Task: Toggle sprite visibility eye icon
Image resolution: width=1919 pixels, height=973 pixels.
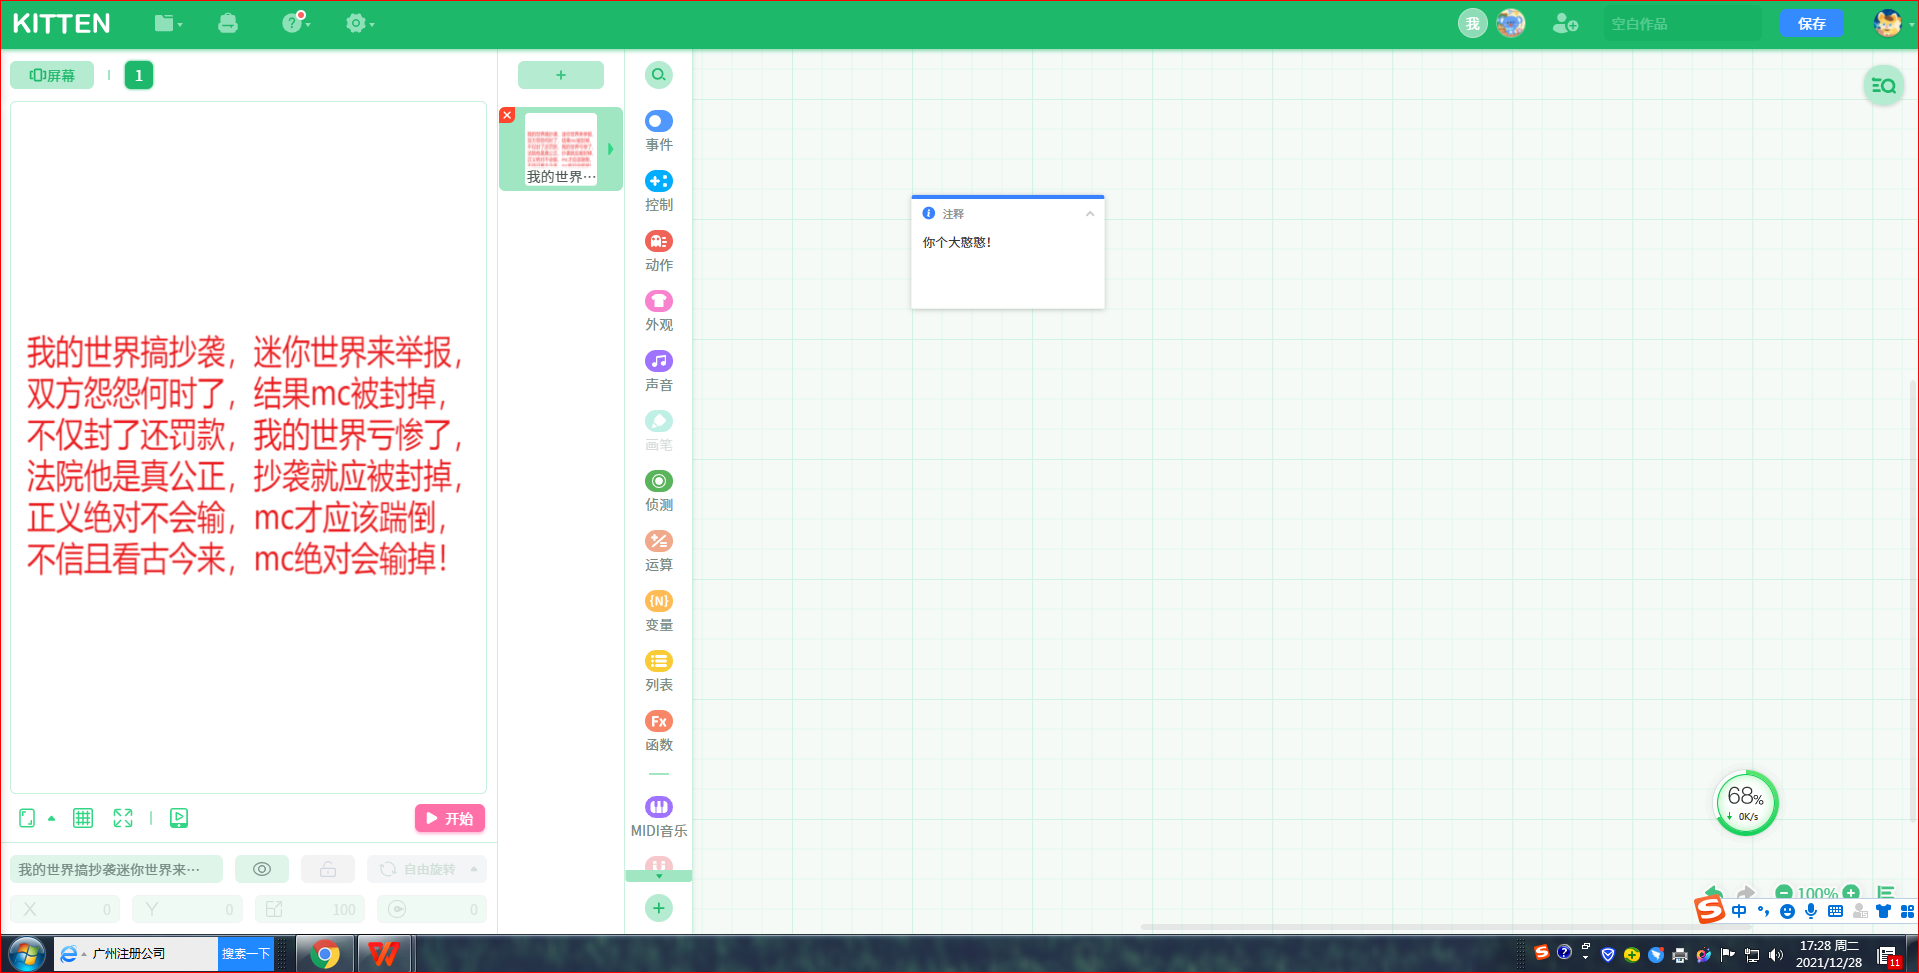Action: (x=262, y=869)
